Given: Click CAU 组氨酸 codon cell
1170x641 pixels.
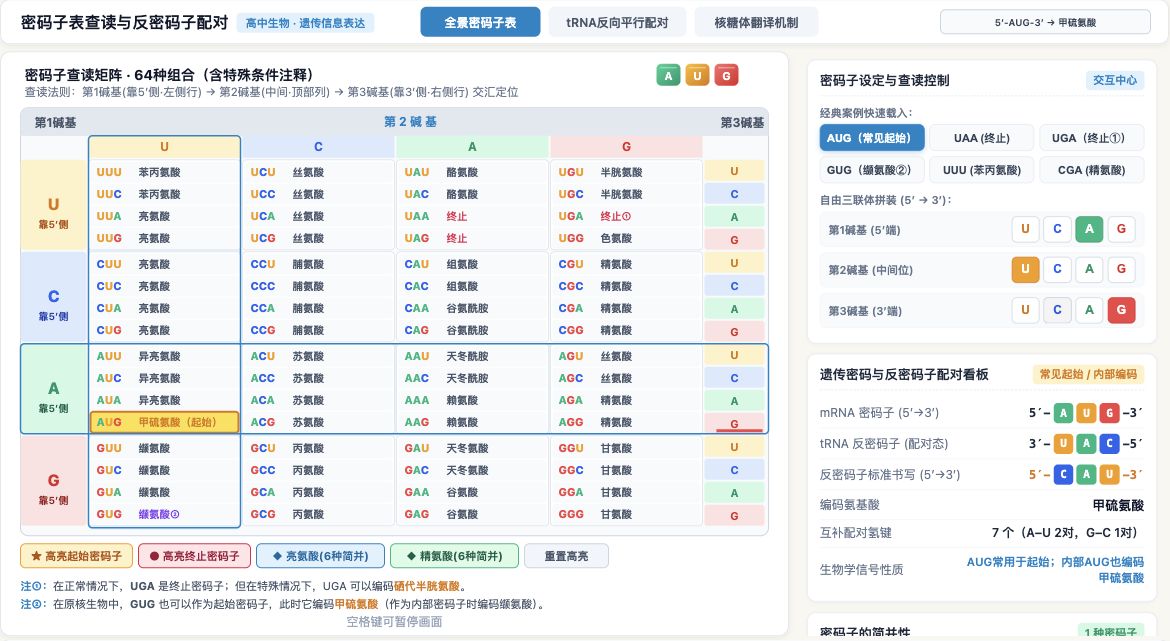Looking at the screenshot, I should 472,264.
